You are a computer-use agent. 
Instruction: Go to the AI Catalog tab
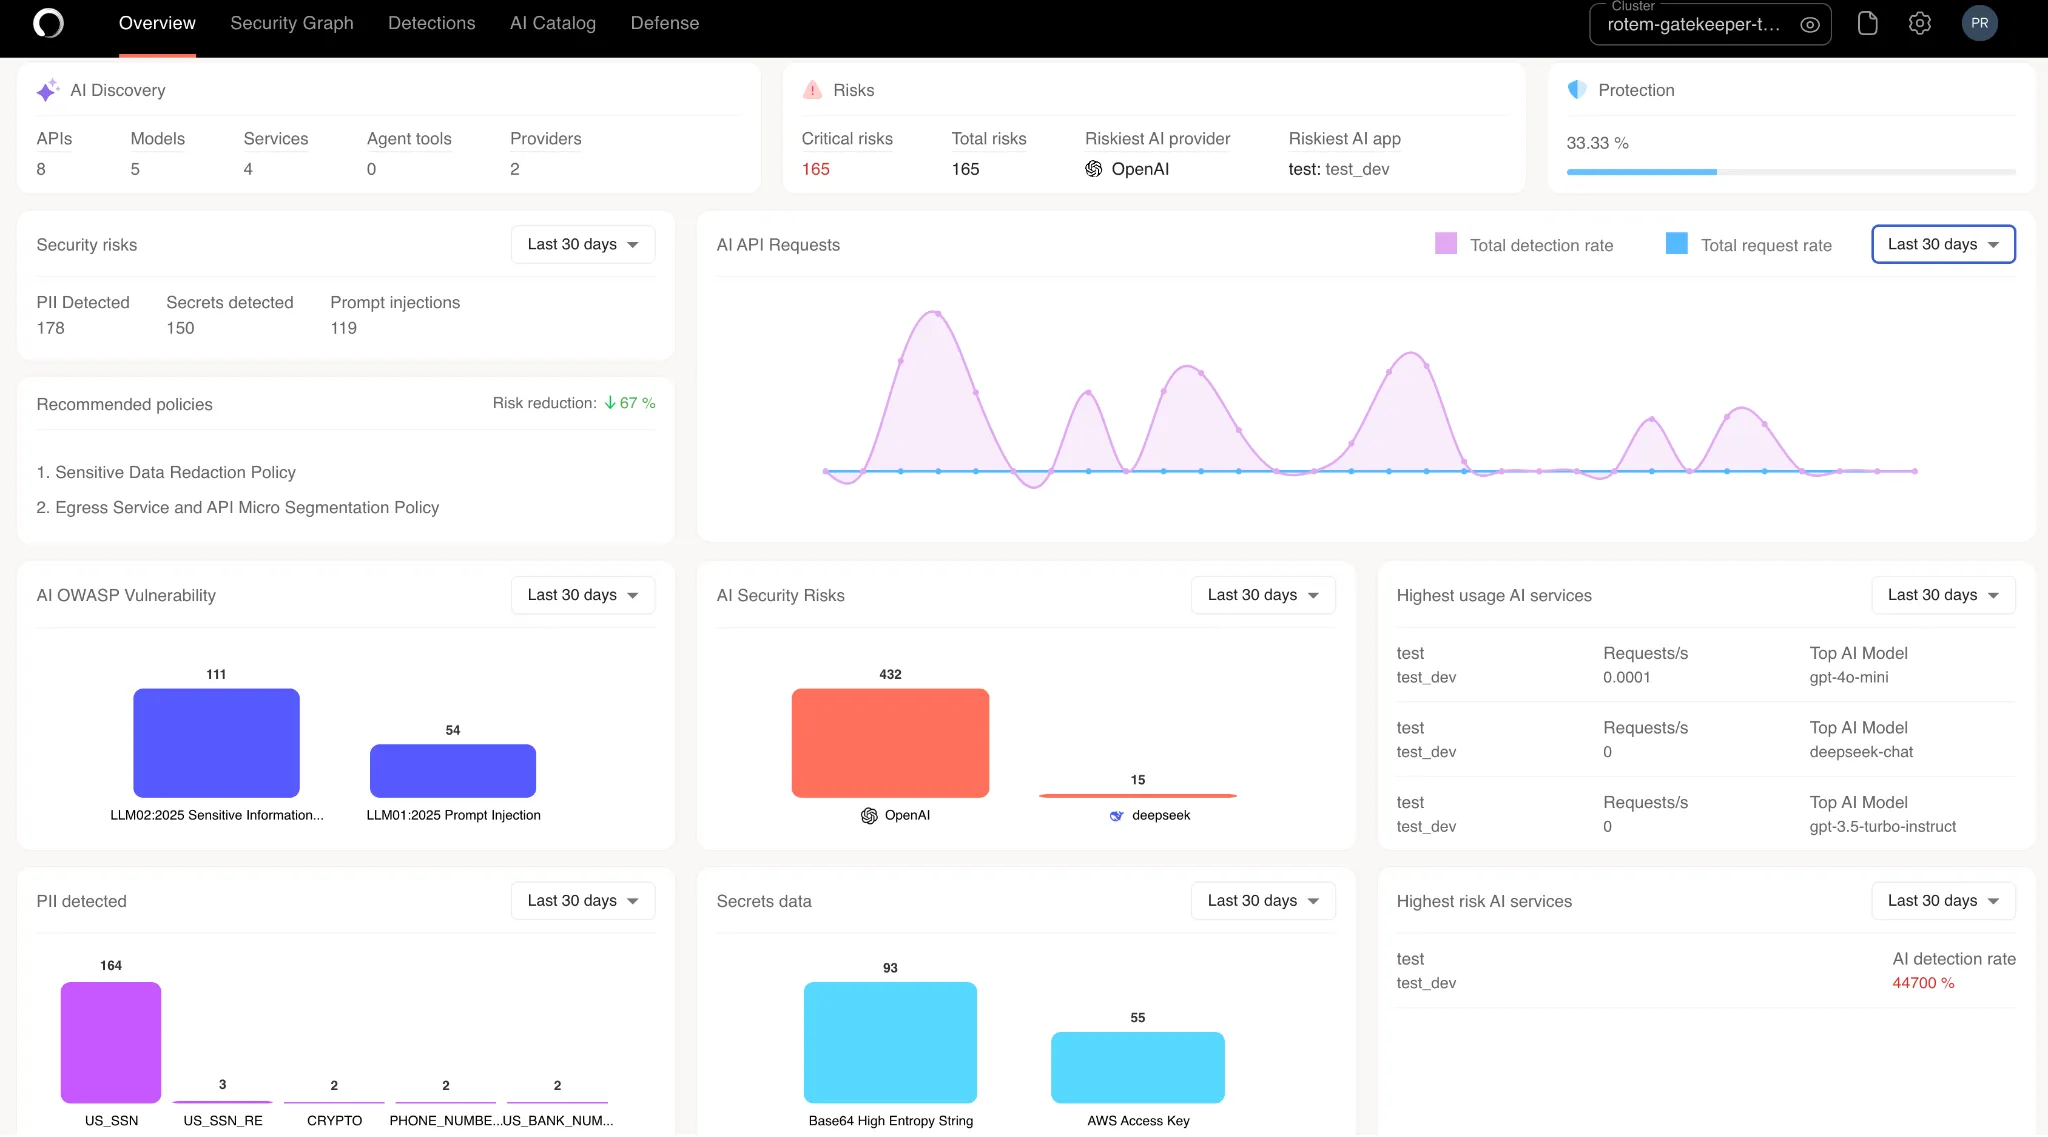(552, 23)
